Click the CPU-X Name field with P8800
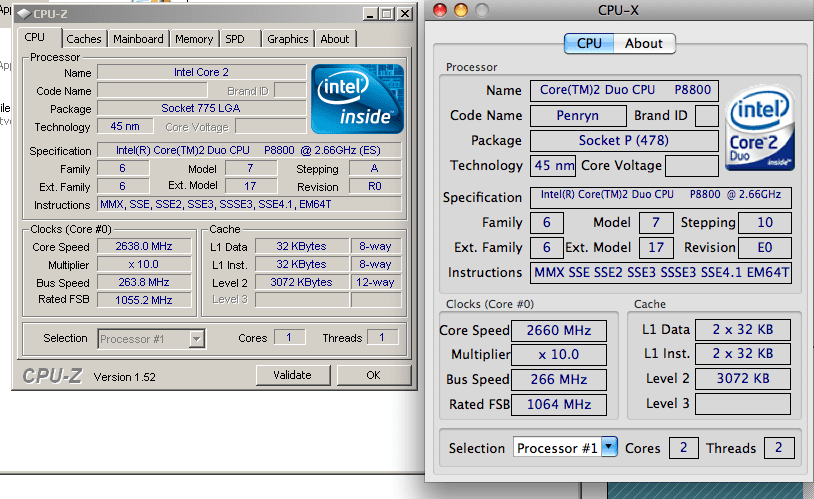 624,90
